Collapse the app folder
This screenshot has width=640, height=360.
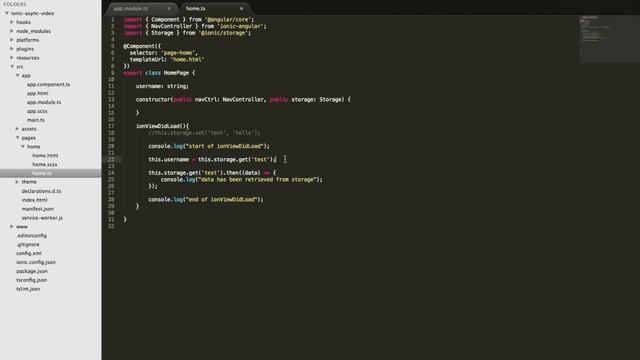pos(18,76)
